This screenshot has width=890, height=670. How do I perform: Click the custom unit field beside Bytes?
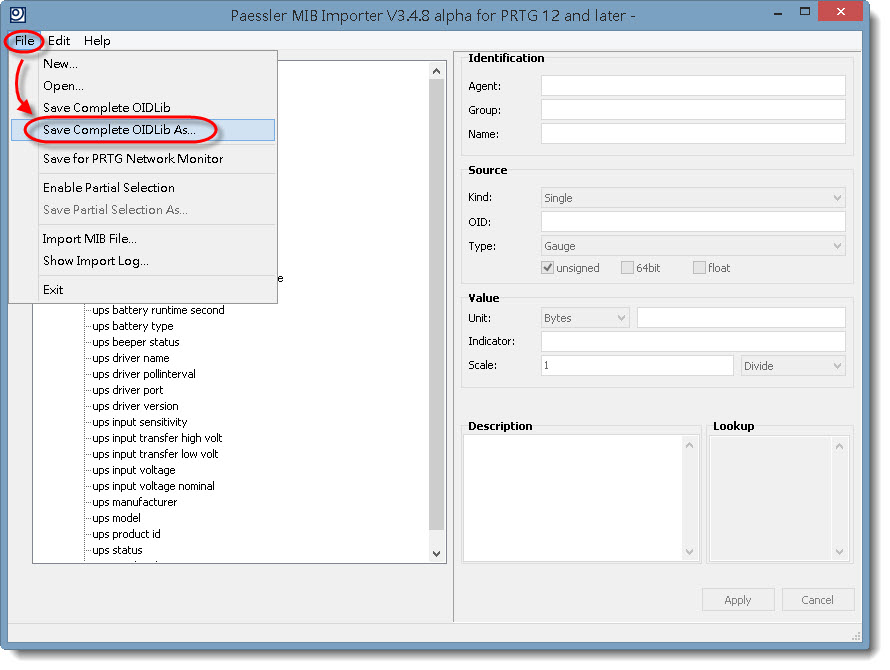[741, 318]
